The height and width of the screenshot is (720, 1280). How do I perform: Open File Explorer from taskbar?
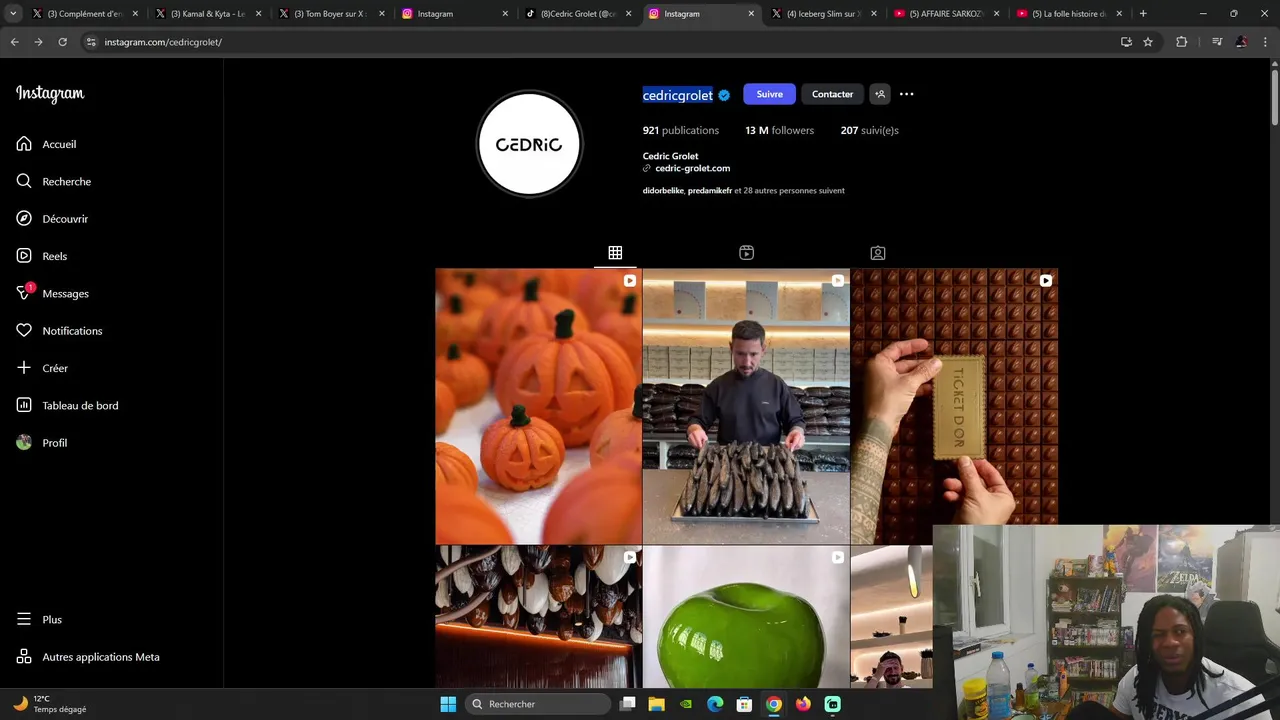click(657, 704)
